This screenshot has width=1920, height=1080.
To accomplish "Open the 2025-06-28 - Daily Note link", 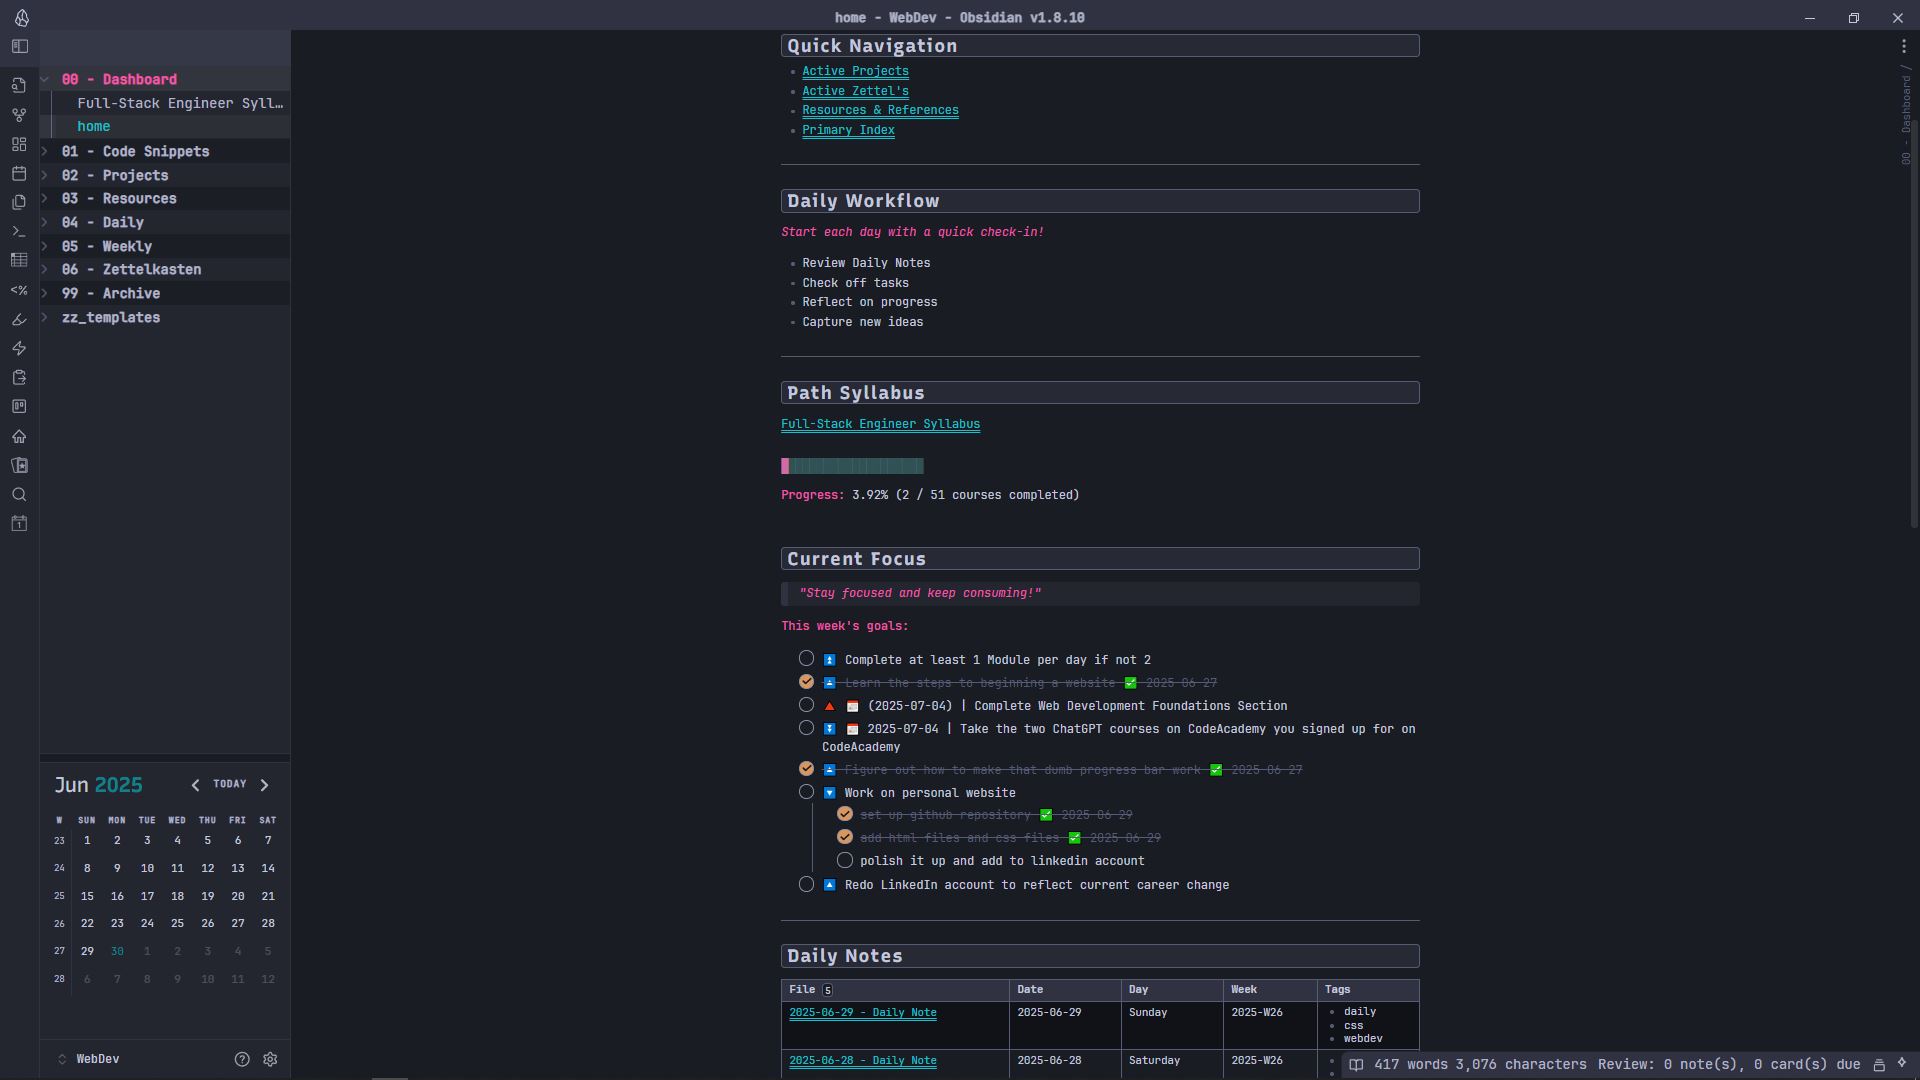I will pos(863,1060).
